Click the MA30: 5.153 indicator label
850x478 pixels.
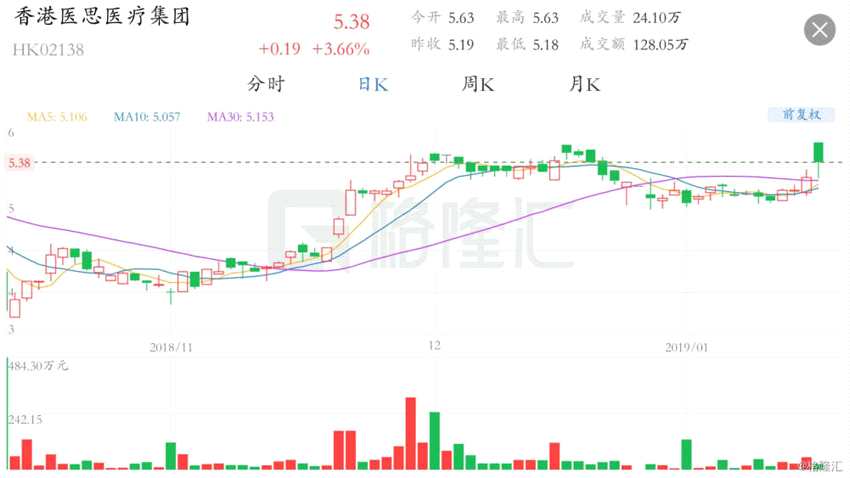[241, 117]
